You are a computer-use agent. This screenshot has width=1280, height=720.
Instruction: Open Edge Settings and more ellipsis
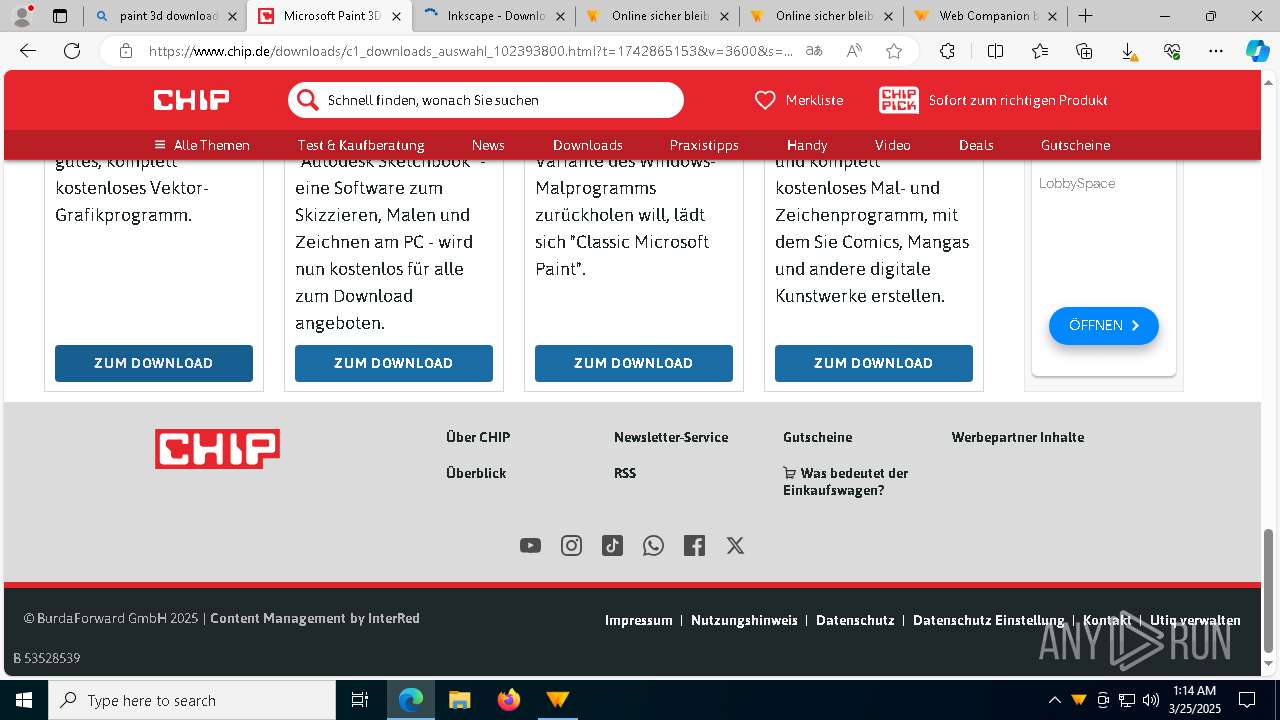pos(1216,51)
